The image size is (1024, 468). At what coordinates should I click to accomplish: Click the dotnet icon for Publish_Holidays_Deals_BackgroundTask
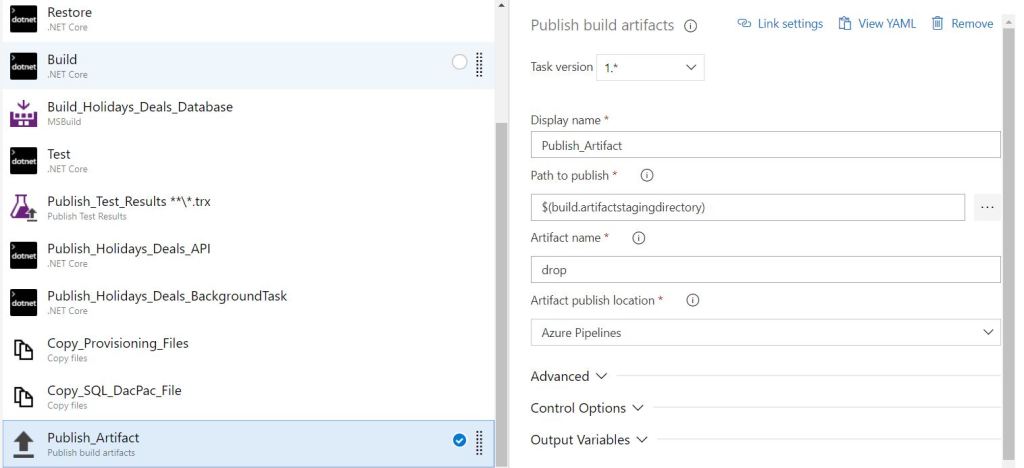24,302
